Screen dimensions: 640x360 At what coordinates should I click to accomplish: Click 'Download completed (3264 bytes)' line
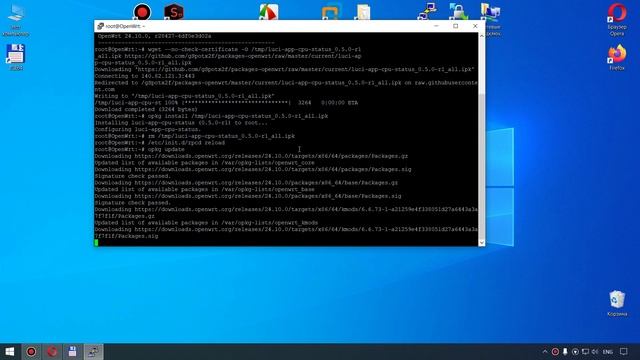146,109
